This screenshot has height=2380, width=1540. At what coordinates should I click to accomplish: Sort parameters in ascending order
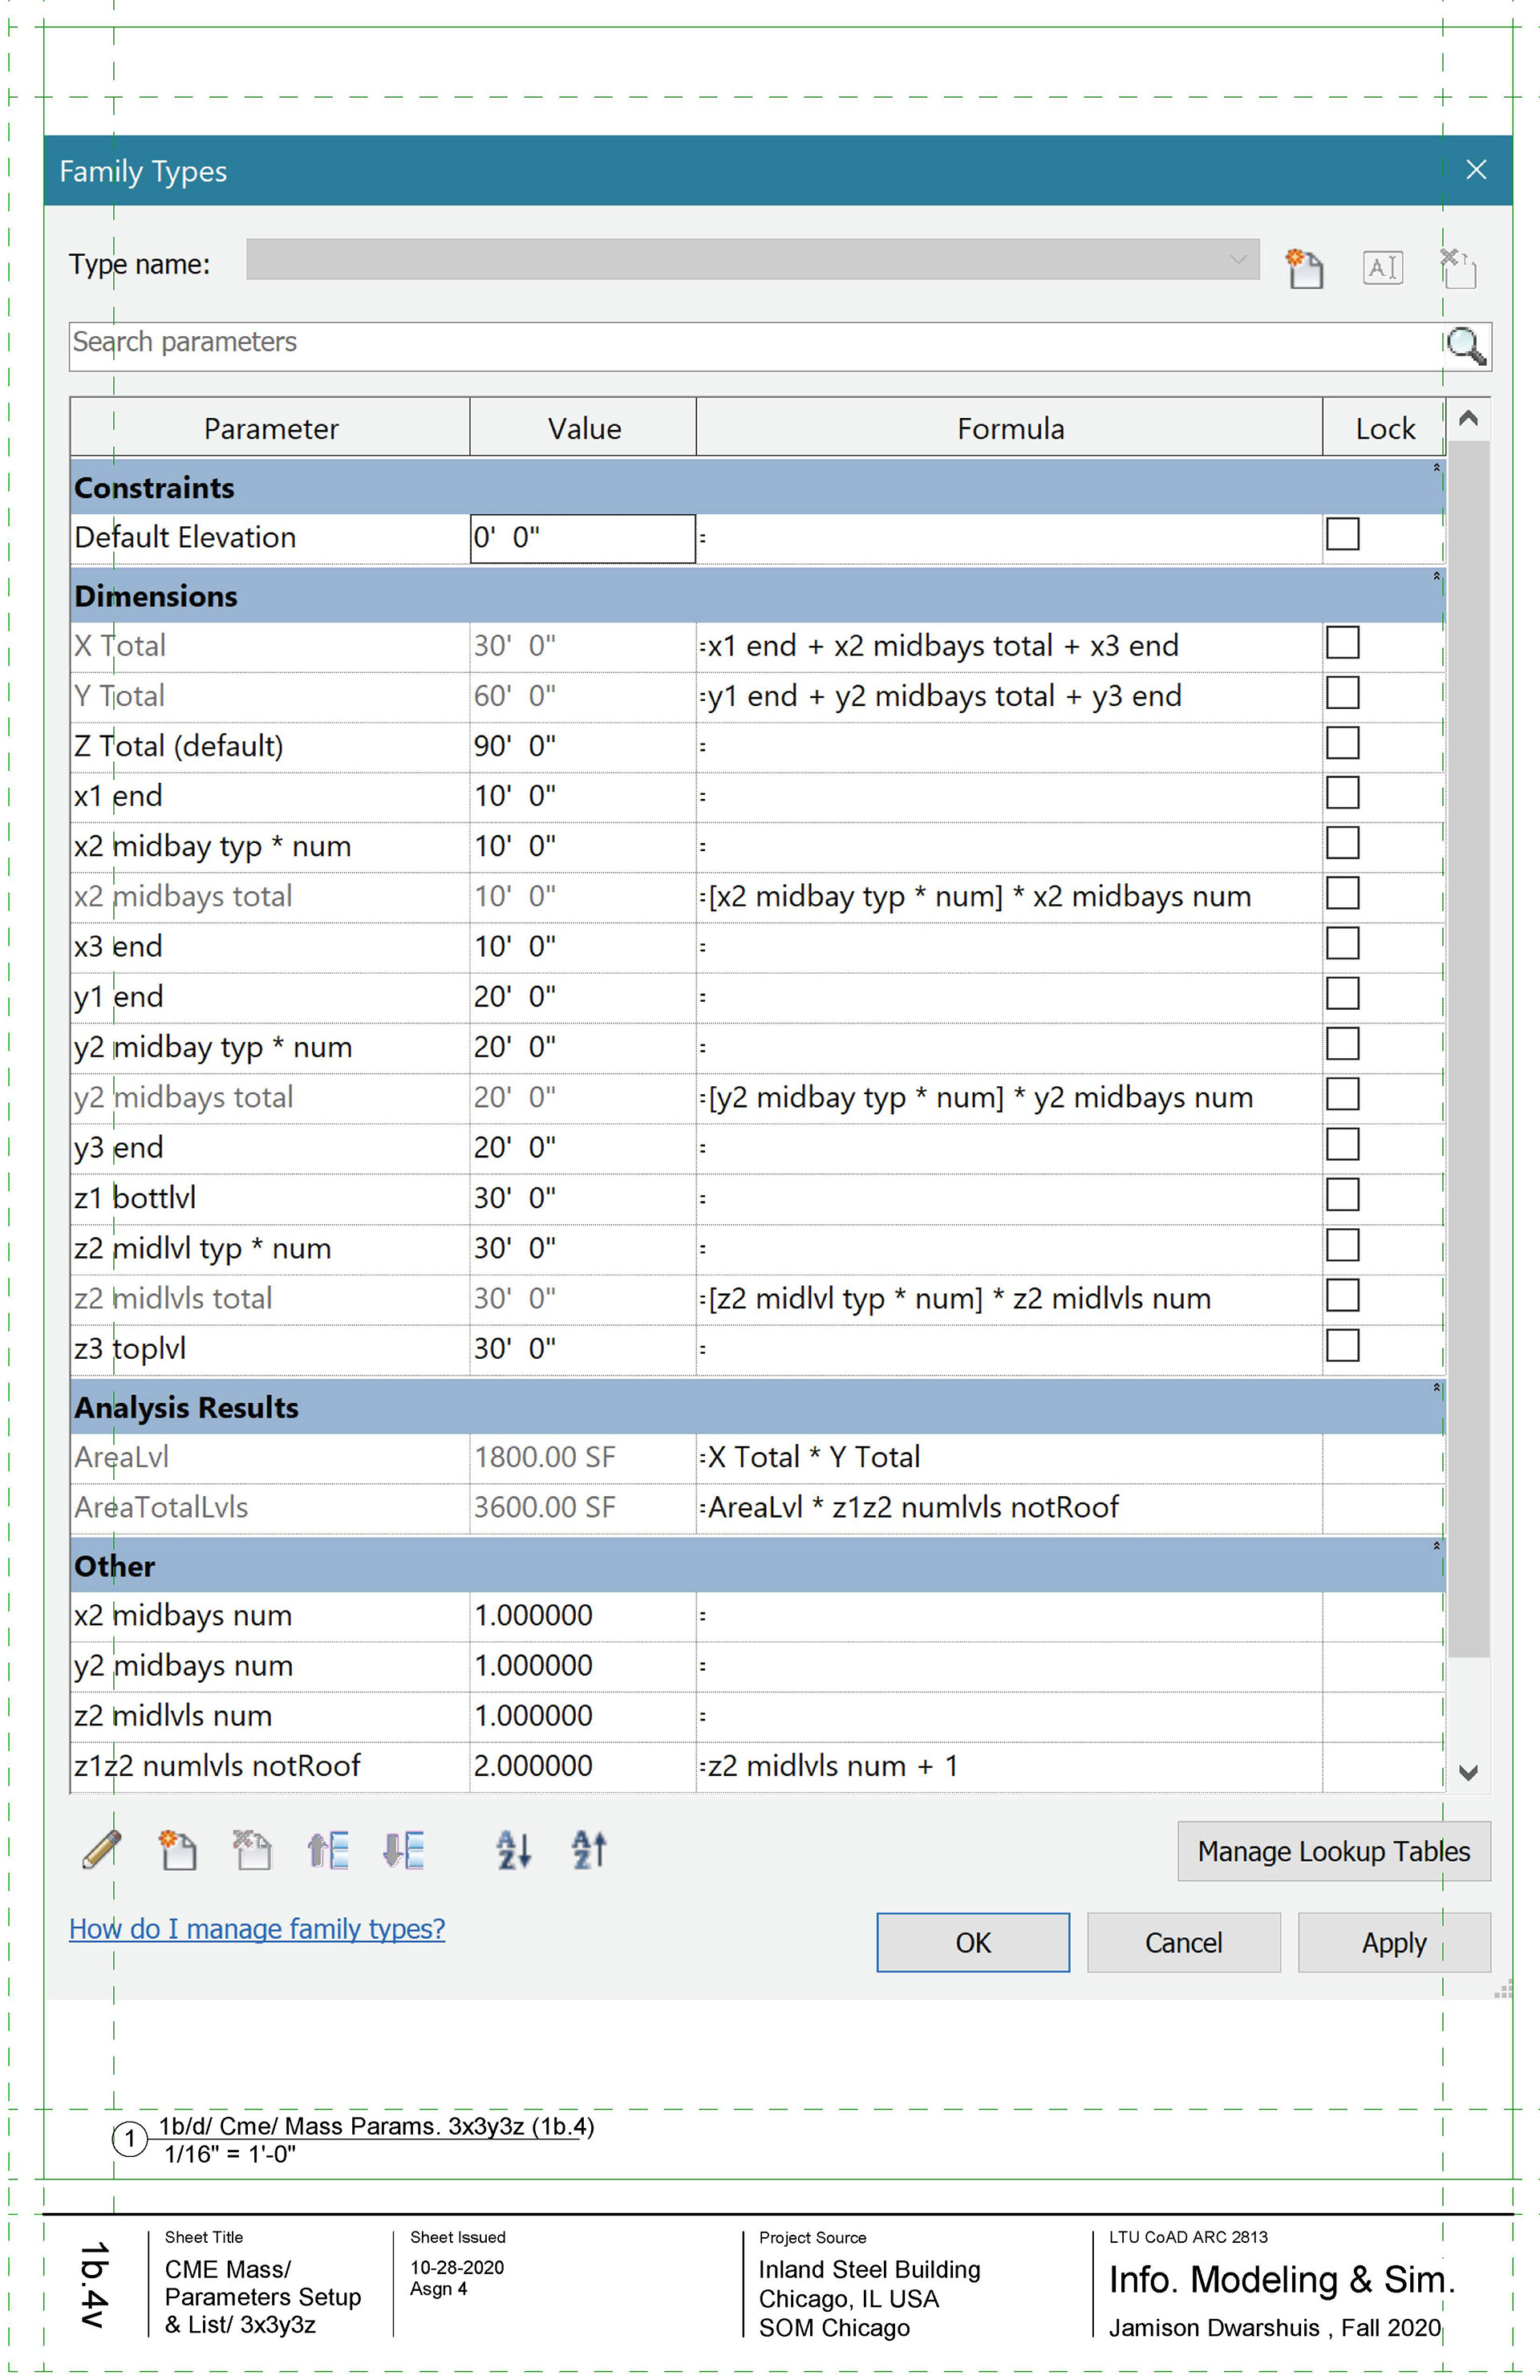point(514,1849)
